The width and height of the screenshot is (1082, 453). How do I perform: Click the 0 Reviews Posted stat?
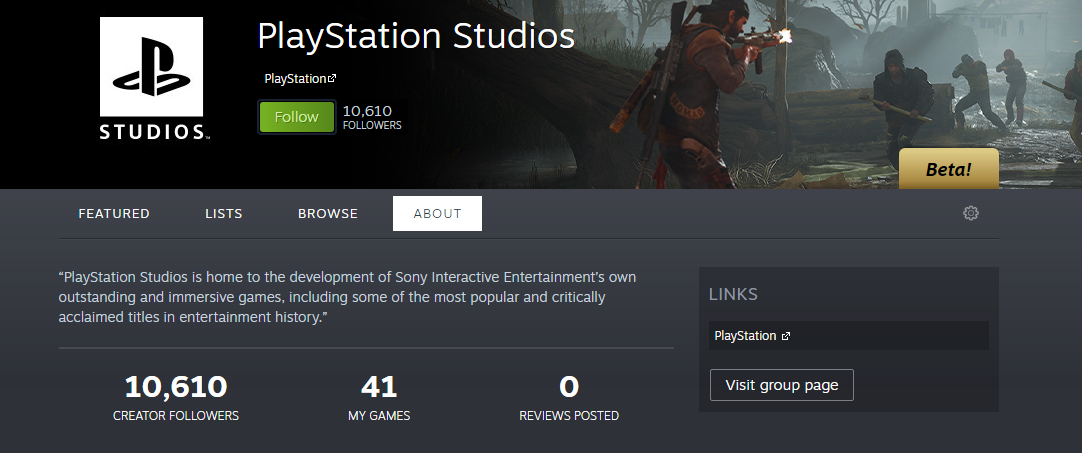[x=569, y=397]
